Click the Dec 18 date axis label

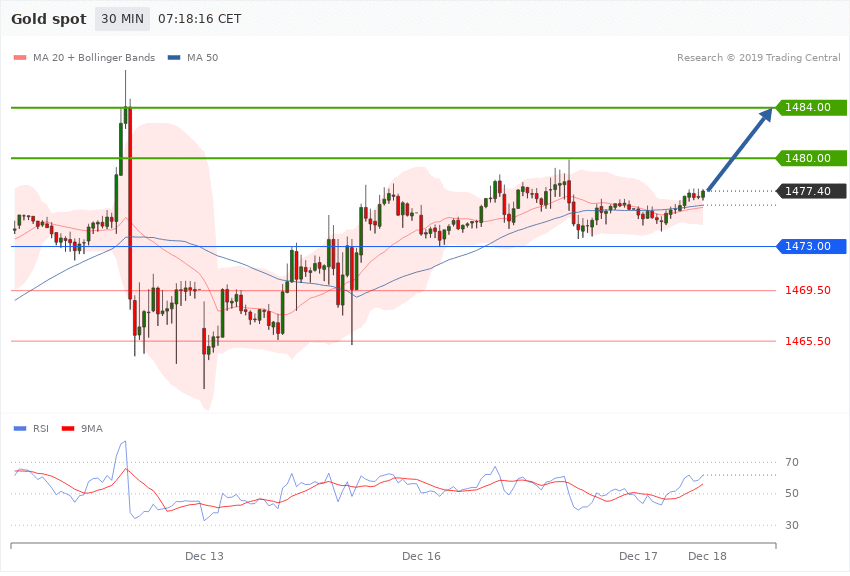(707, 556)
